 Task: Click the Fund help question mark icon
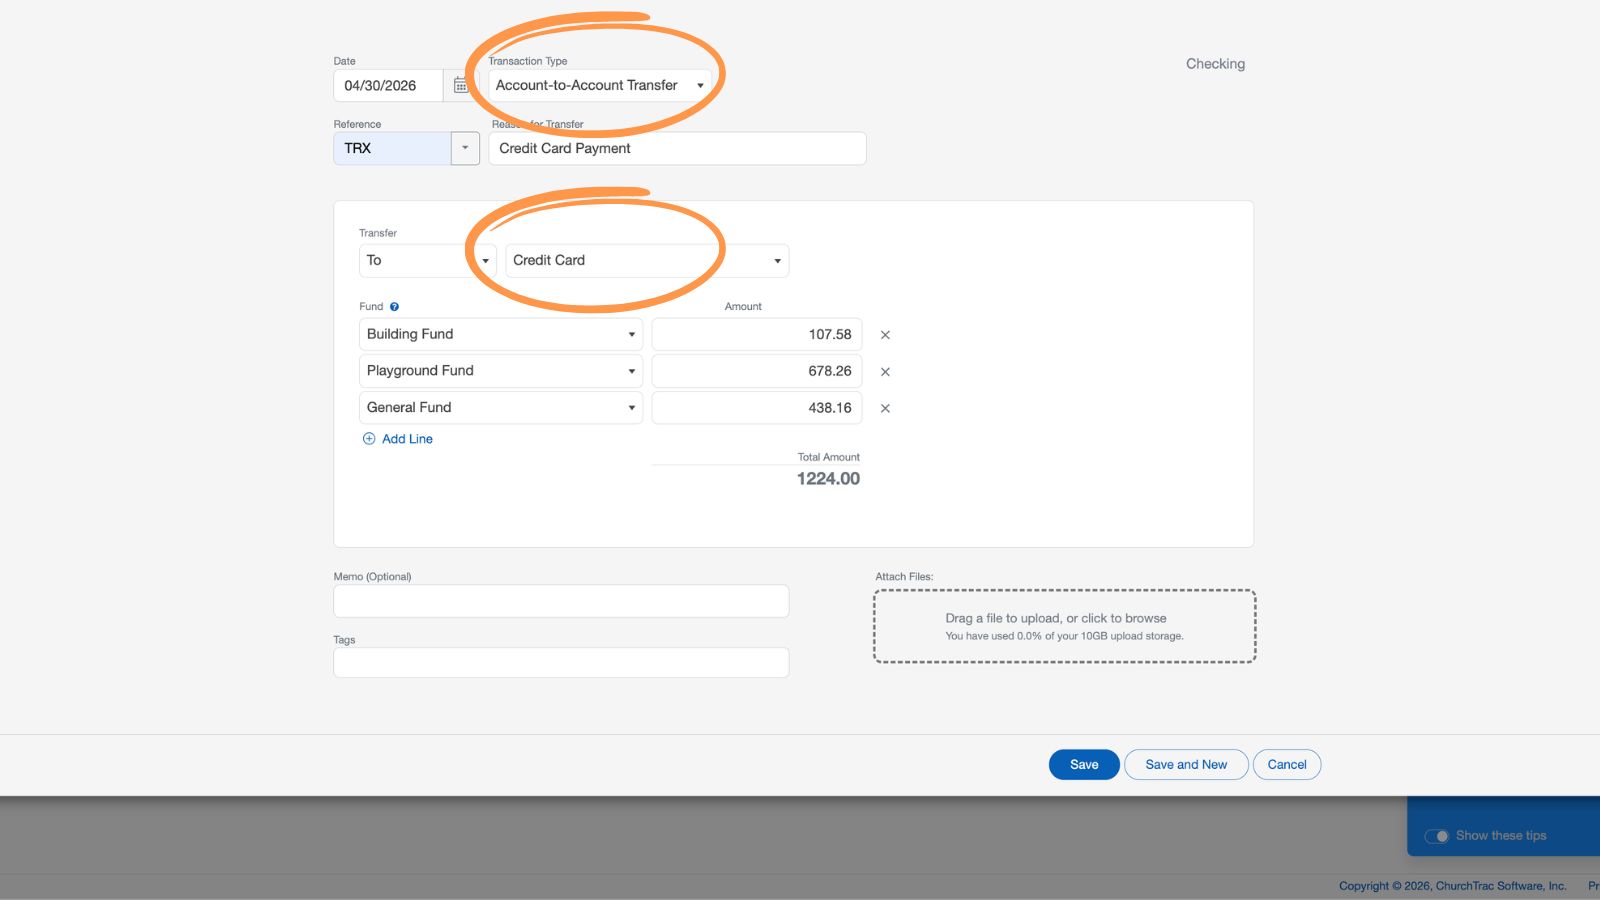coord(394,307)
